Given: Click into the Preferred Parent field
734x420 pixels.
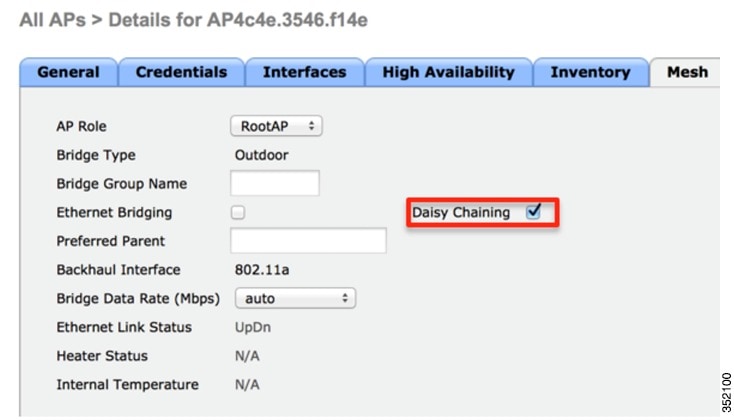Looking at the screenshot, I should (x=308, y=241).
